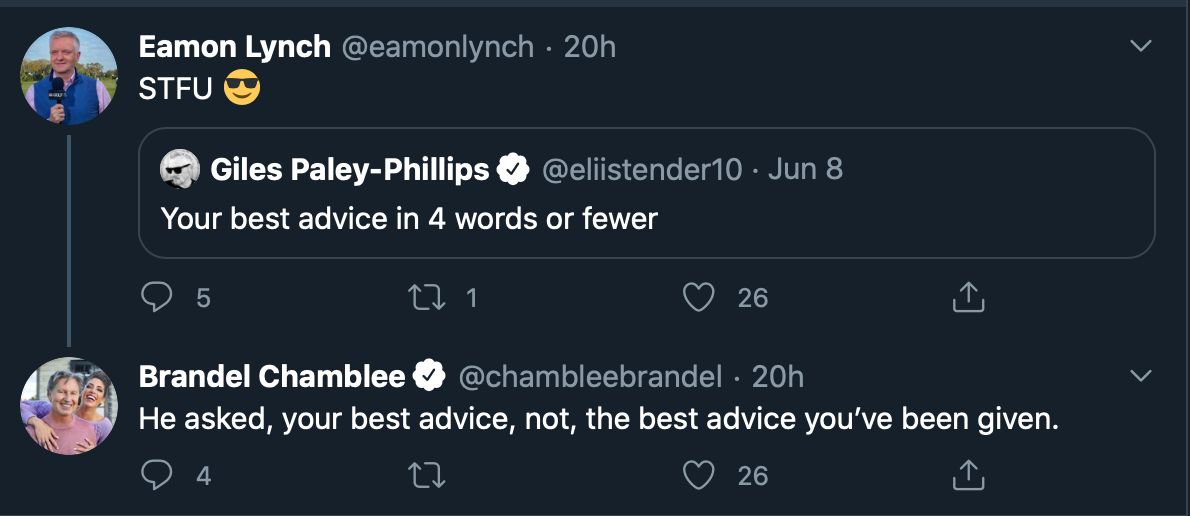Open 20h timestamp on Brandel's reply
The width and height of the screenshot is (1190, 516).
778,376
